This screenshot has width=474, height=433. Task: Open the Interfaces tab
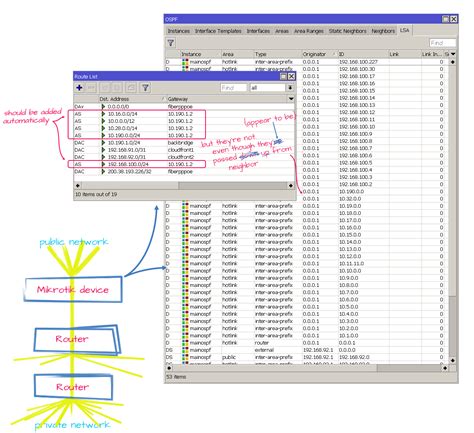(258, 31)
